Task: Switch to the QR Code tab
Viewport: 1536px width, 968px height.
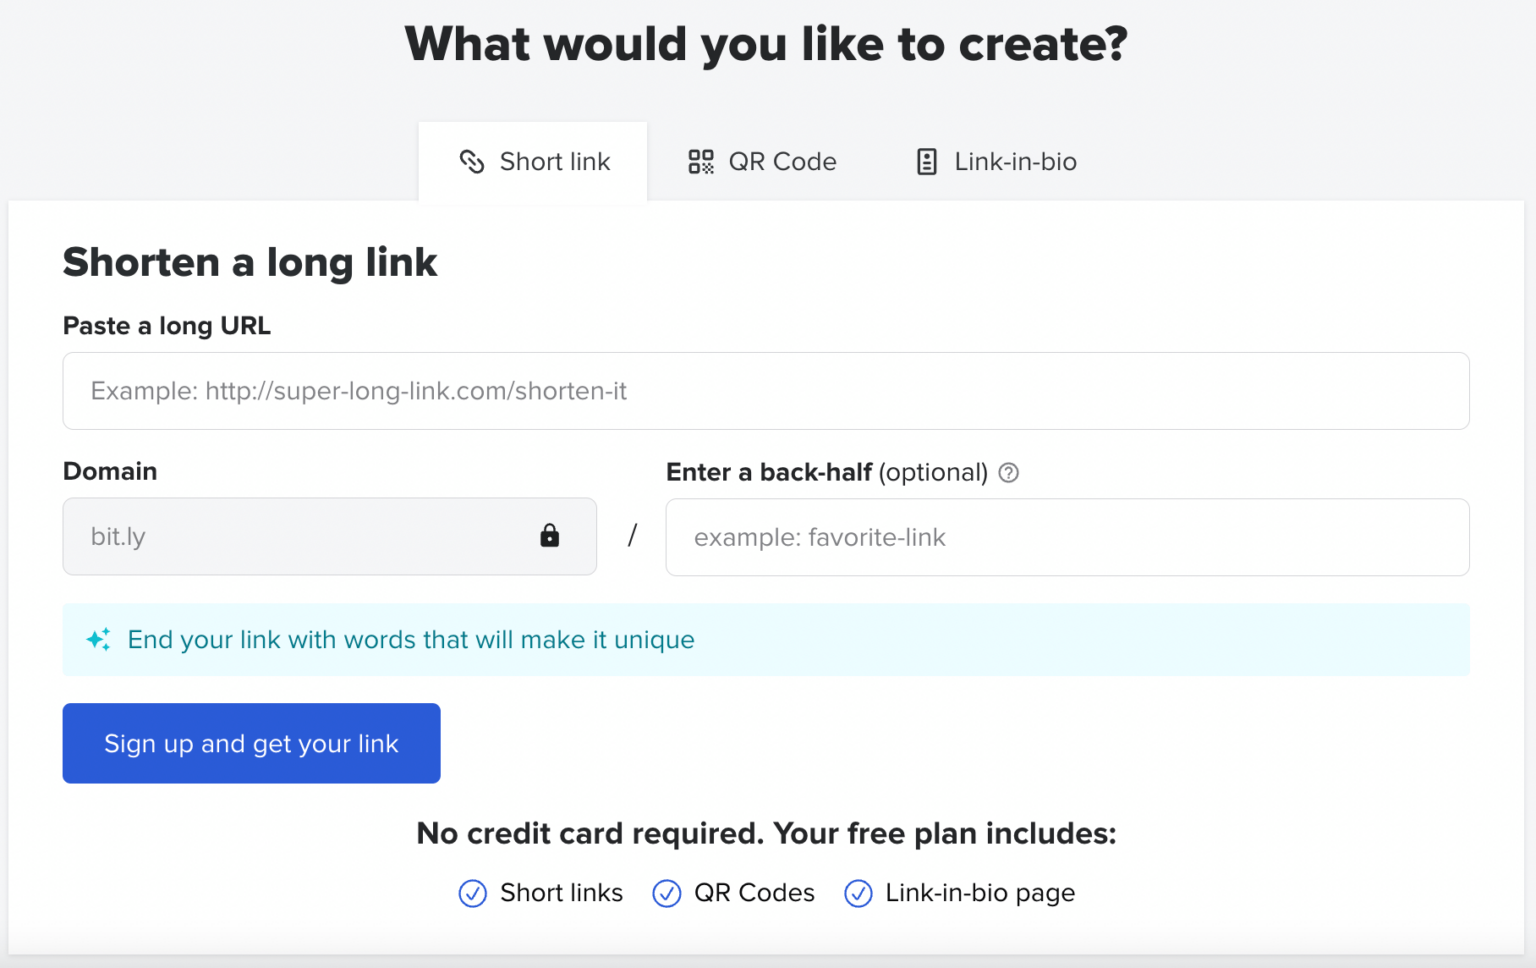Action: point(784,161)
